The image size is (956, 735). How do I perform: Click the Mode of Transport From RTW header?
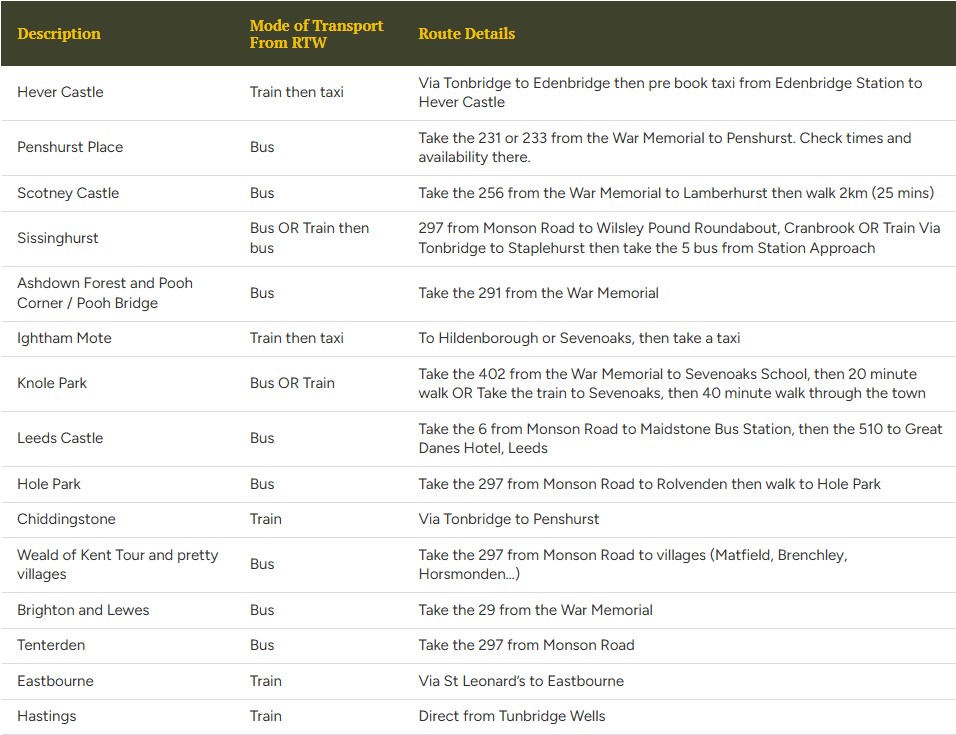click(316, 33)
